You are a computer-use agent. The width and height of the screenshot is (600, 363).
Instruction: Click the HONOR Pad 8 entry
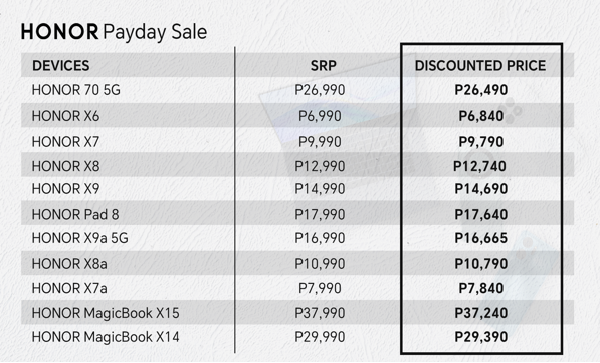click(x=75, y=215)
